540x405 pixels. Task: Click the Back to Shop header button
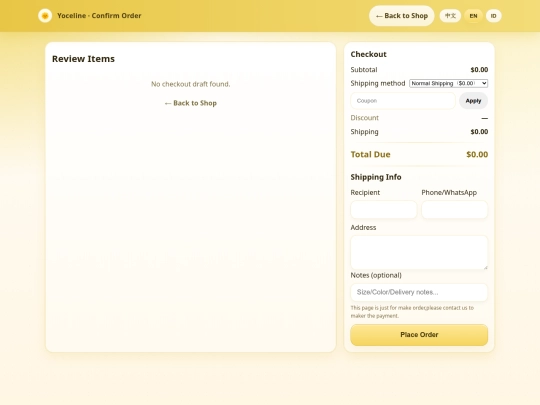[402, 16]
